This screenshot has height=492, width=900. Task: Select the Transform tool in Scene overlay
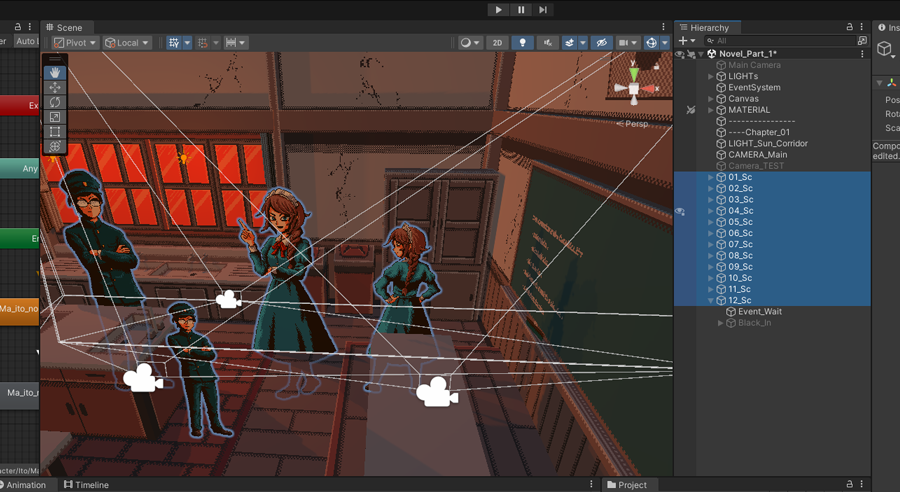(55, 146)
